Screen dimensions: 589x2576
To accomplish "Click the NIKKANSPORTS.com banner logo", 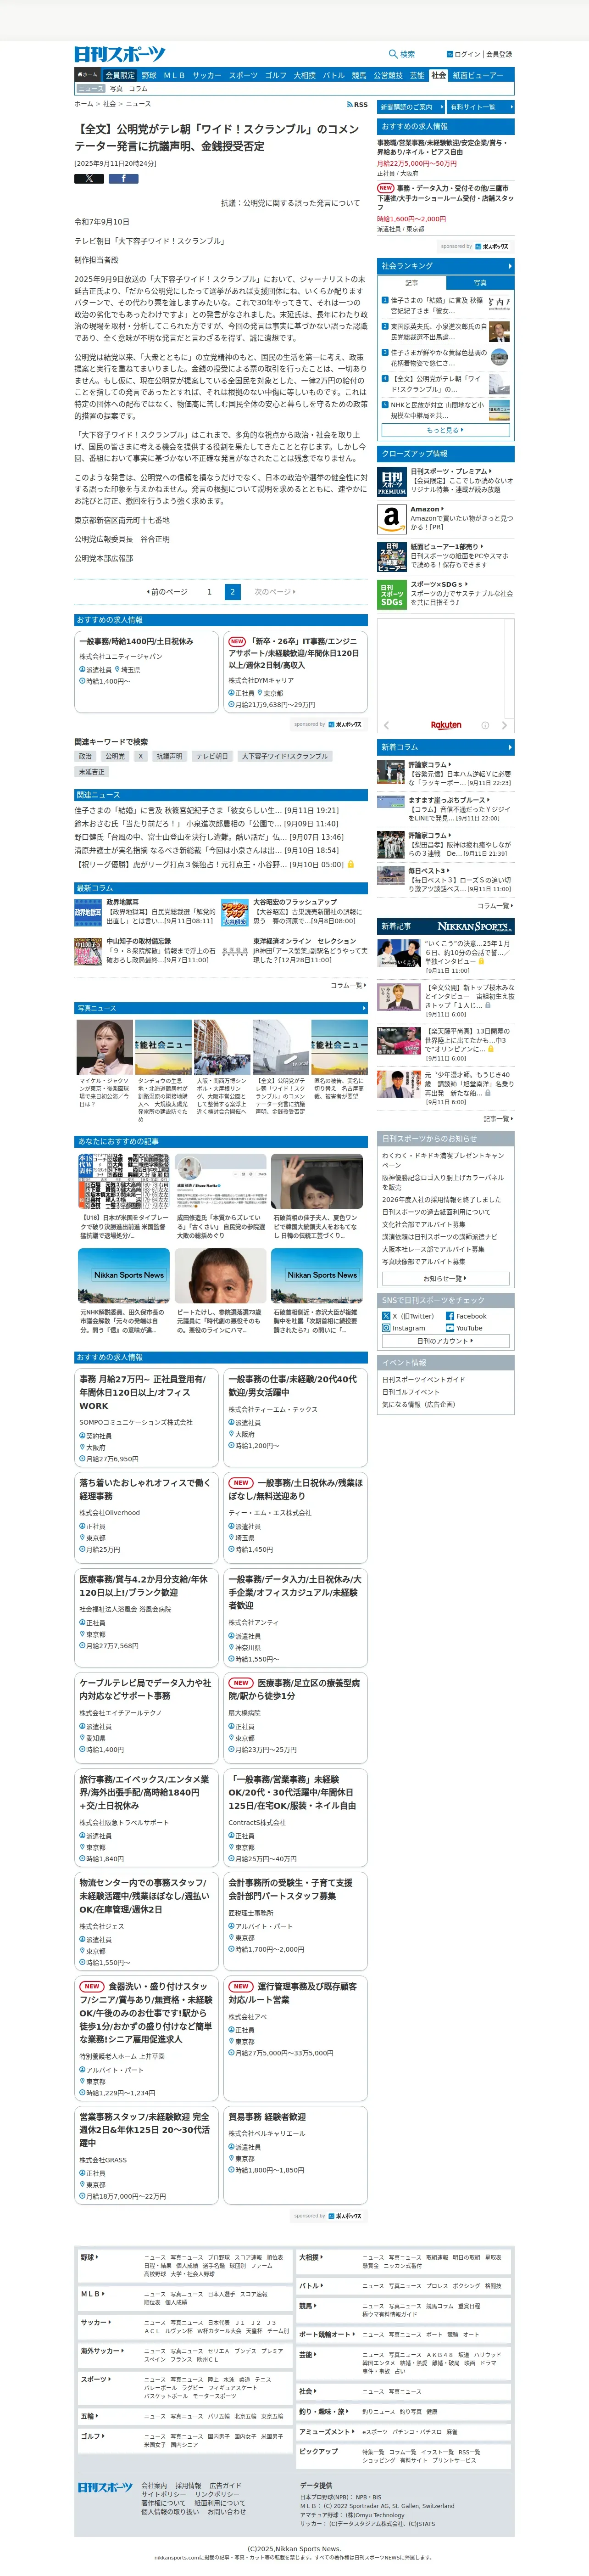I will [475, 927].
